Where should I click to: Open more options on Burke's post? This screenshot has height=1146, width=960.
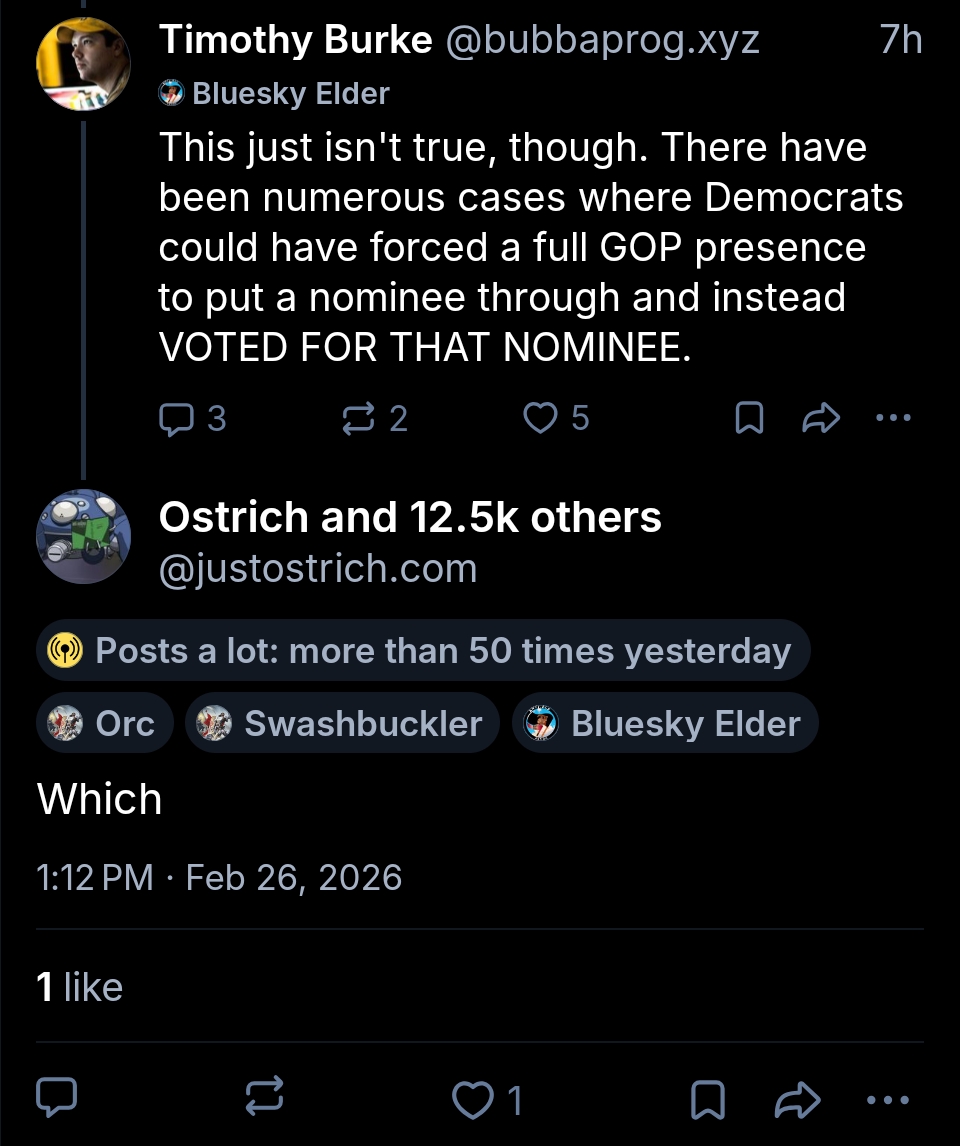point(893,418)
